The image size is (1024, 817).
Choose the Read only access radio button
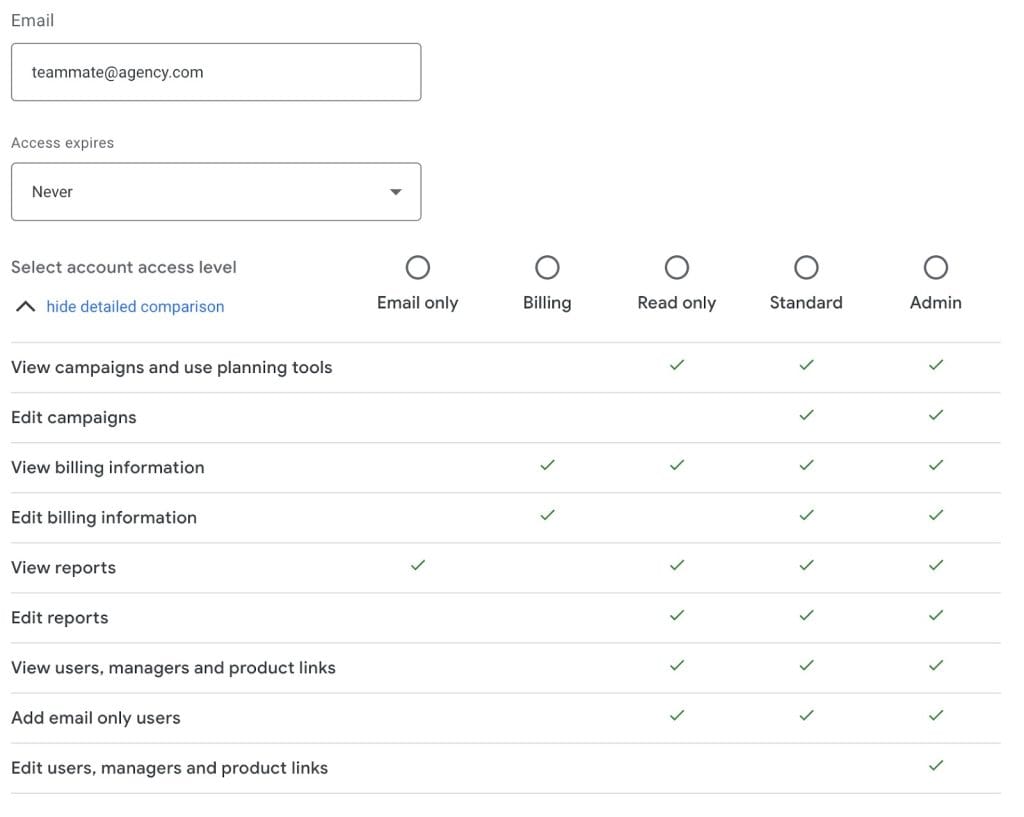point(677,267)
